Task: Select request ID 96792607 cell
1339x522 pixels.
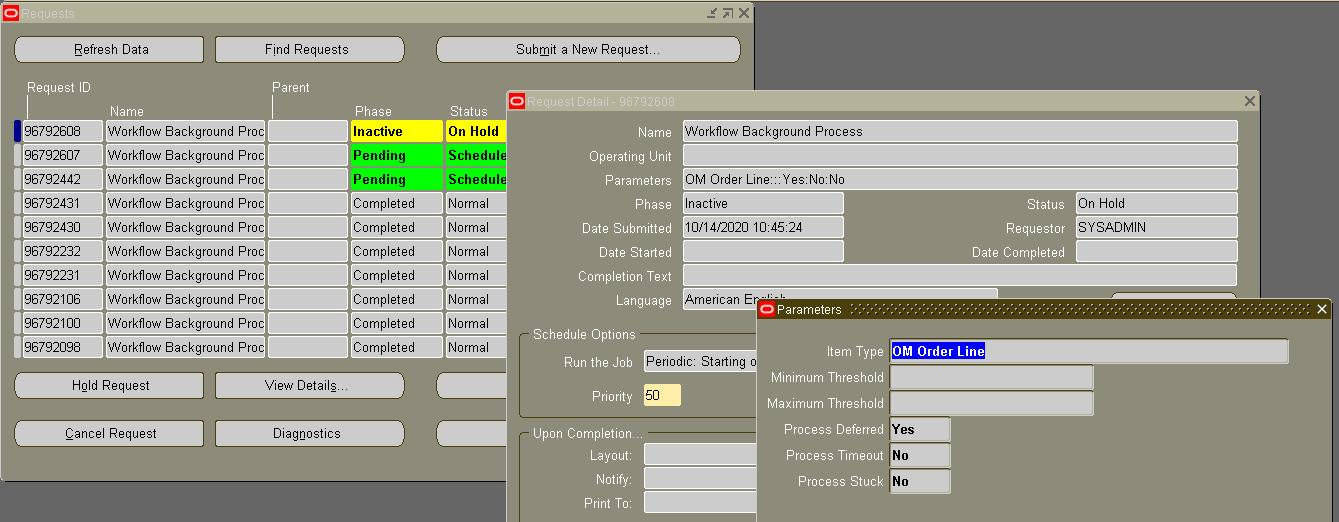Action: pos(63,155)
